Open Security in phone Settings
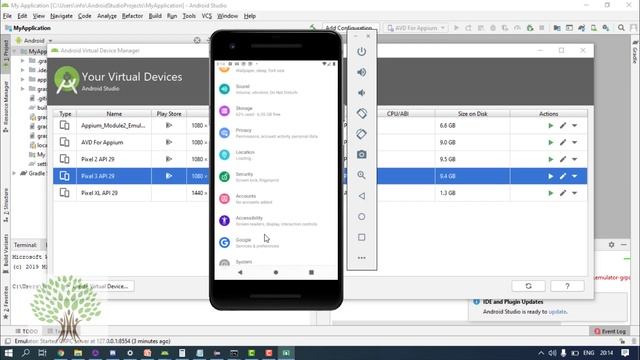This screenshot has width=640, height=360. (276, 177)
